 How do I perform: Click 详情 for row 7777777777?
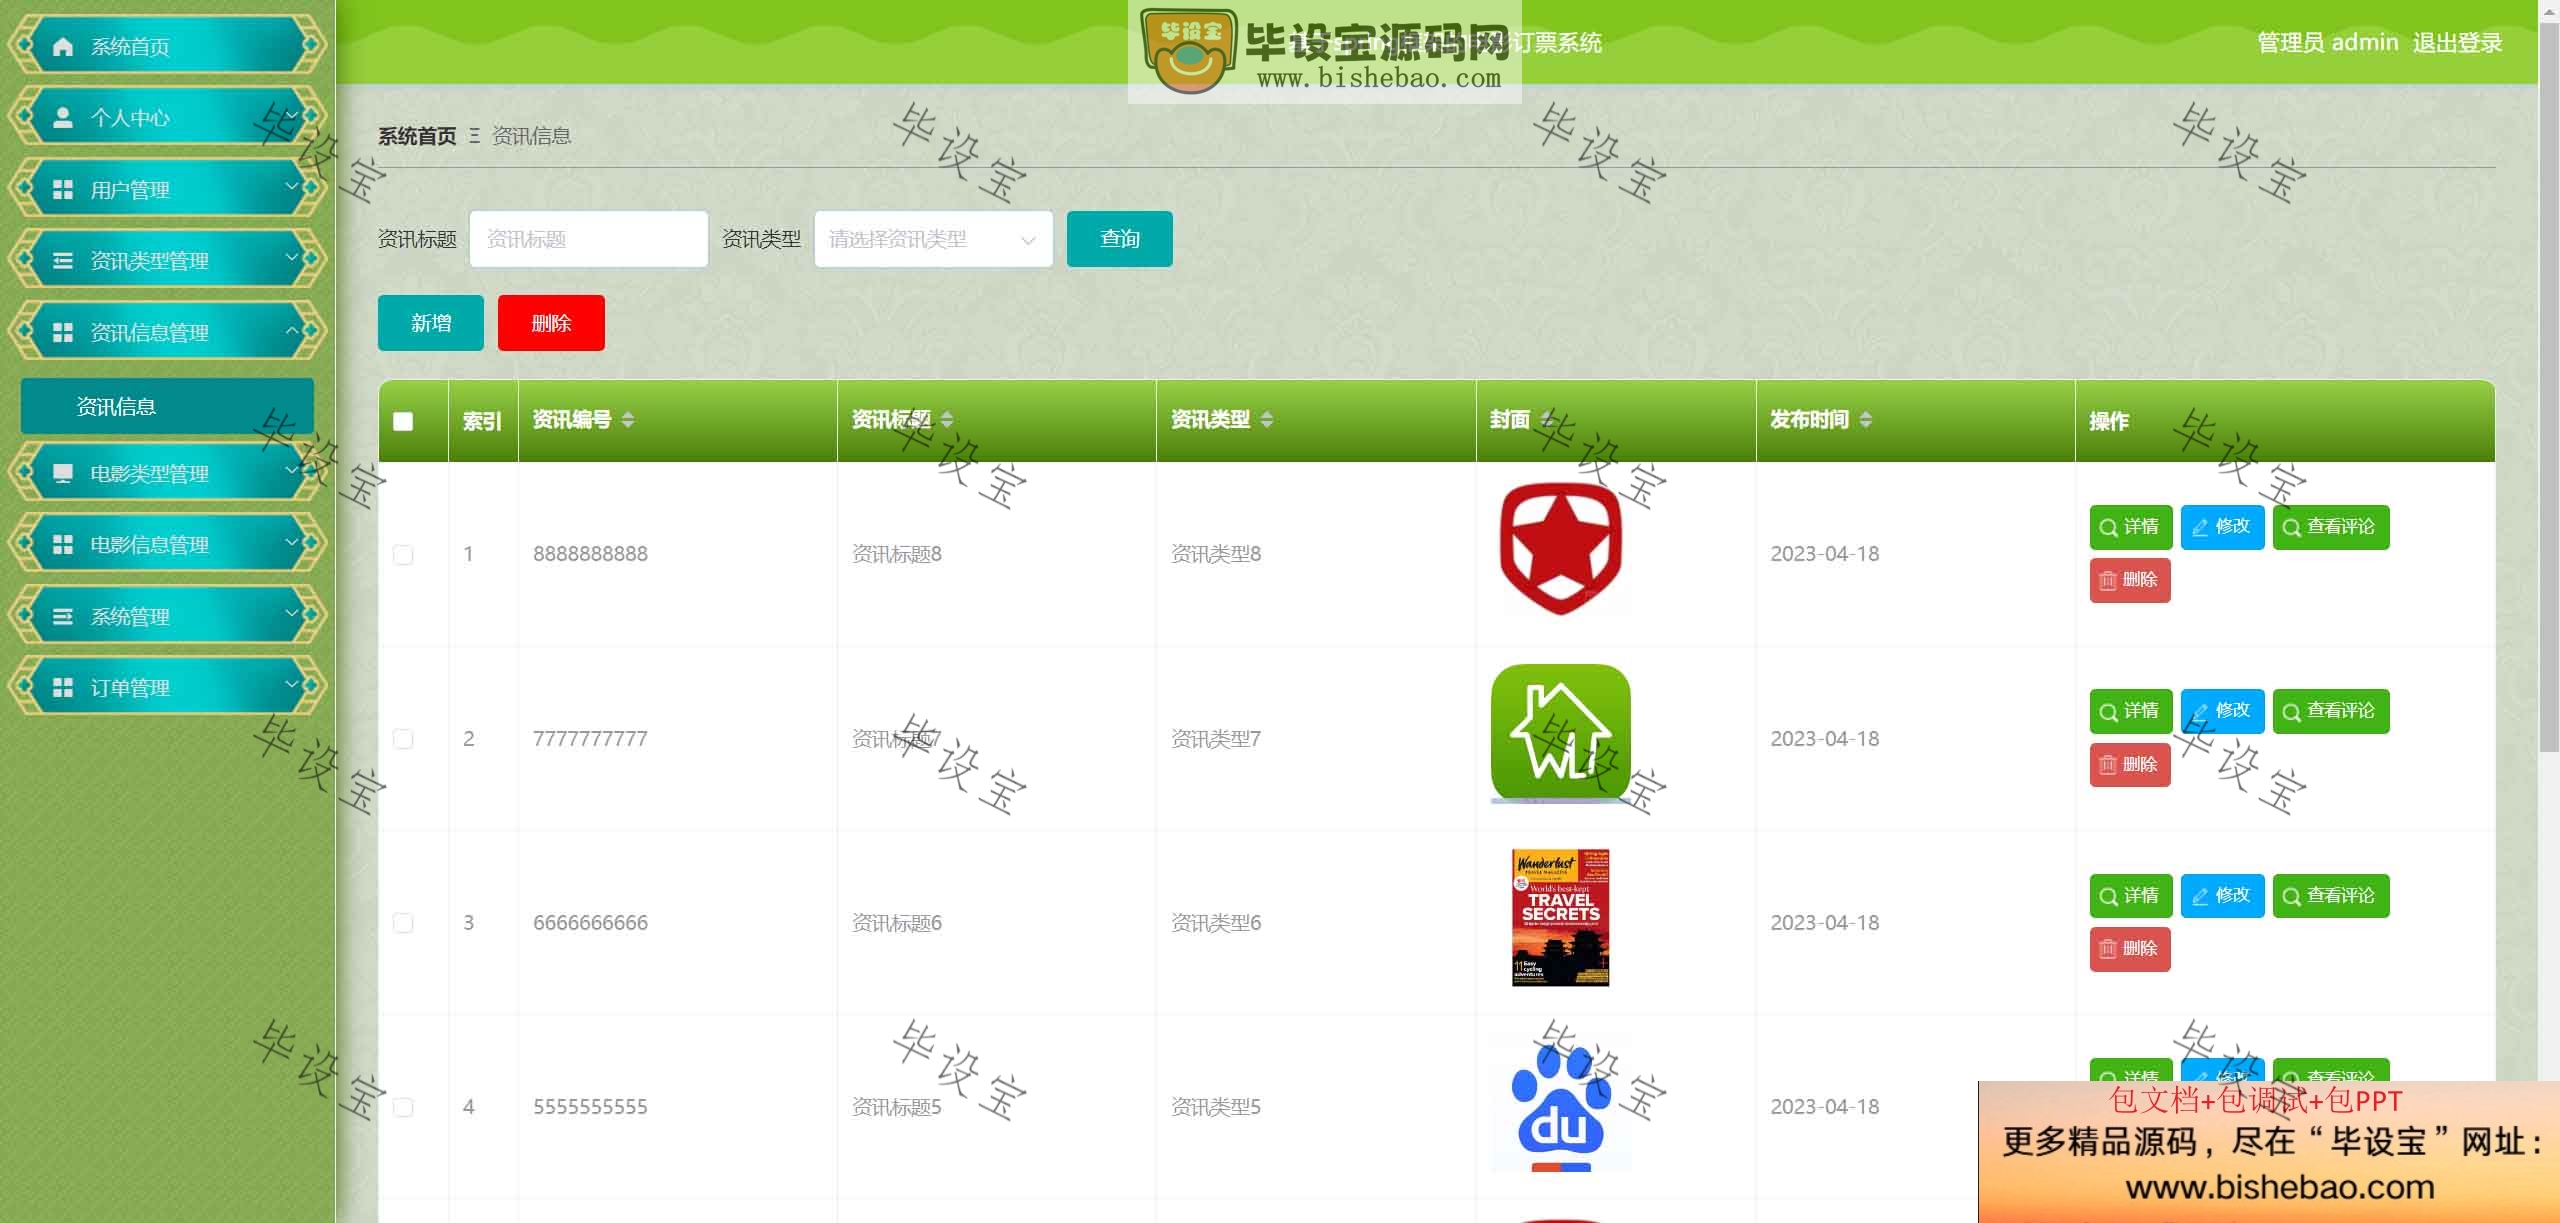(x=2131, y=712)
